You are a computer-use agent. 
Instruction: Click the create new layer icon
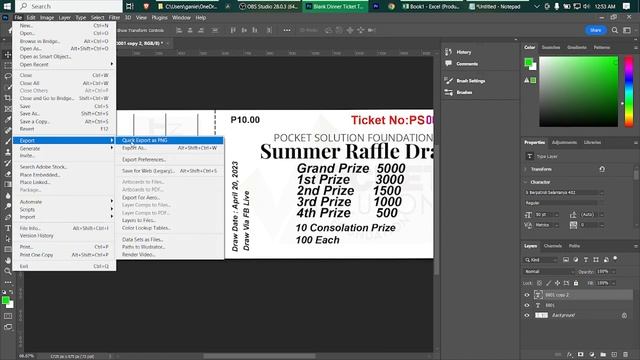coord(614,354)
